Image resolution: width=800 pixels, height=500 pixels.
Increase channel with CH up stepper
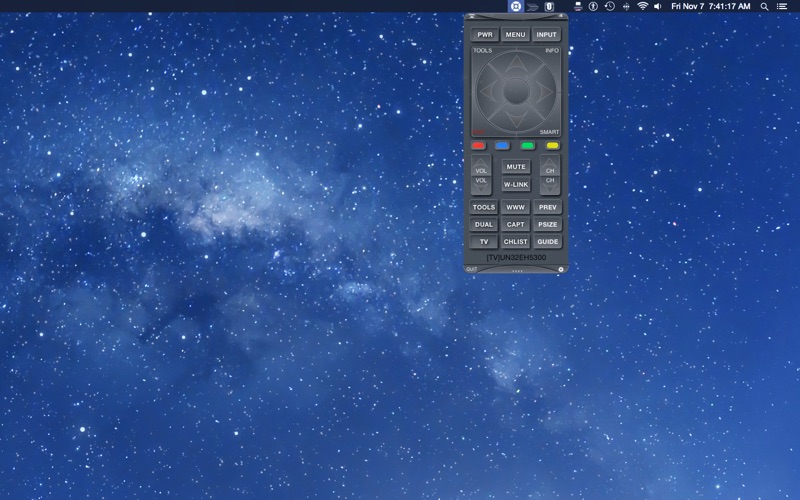(550, 166)
